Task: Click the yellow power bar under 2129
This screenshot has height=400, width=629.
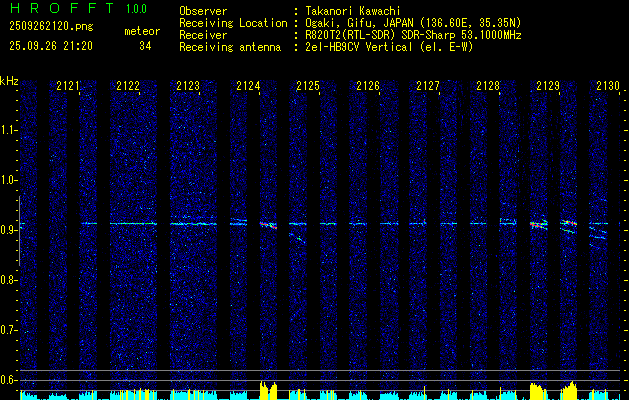Action: (x=539, y=391)
